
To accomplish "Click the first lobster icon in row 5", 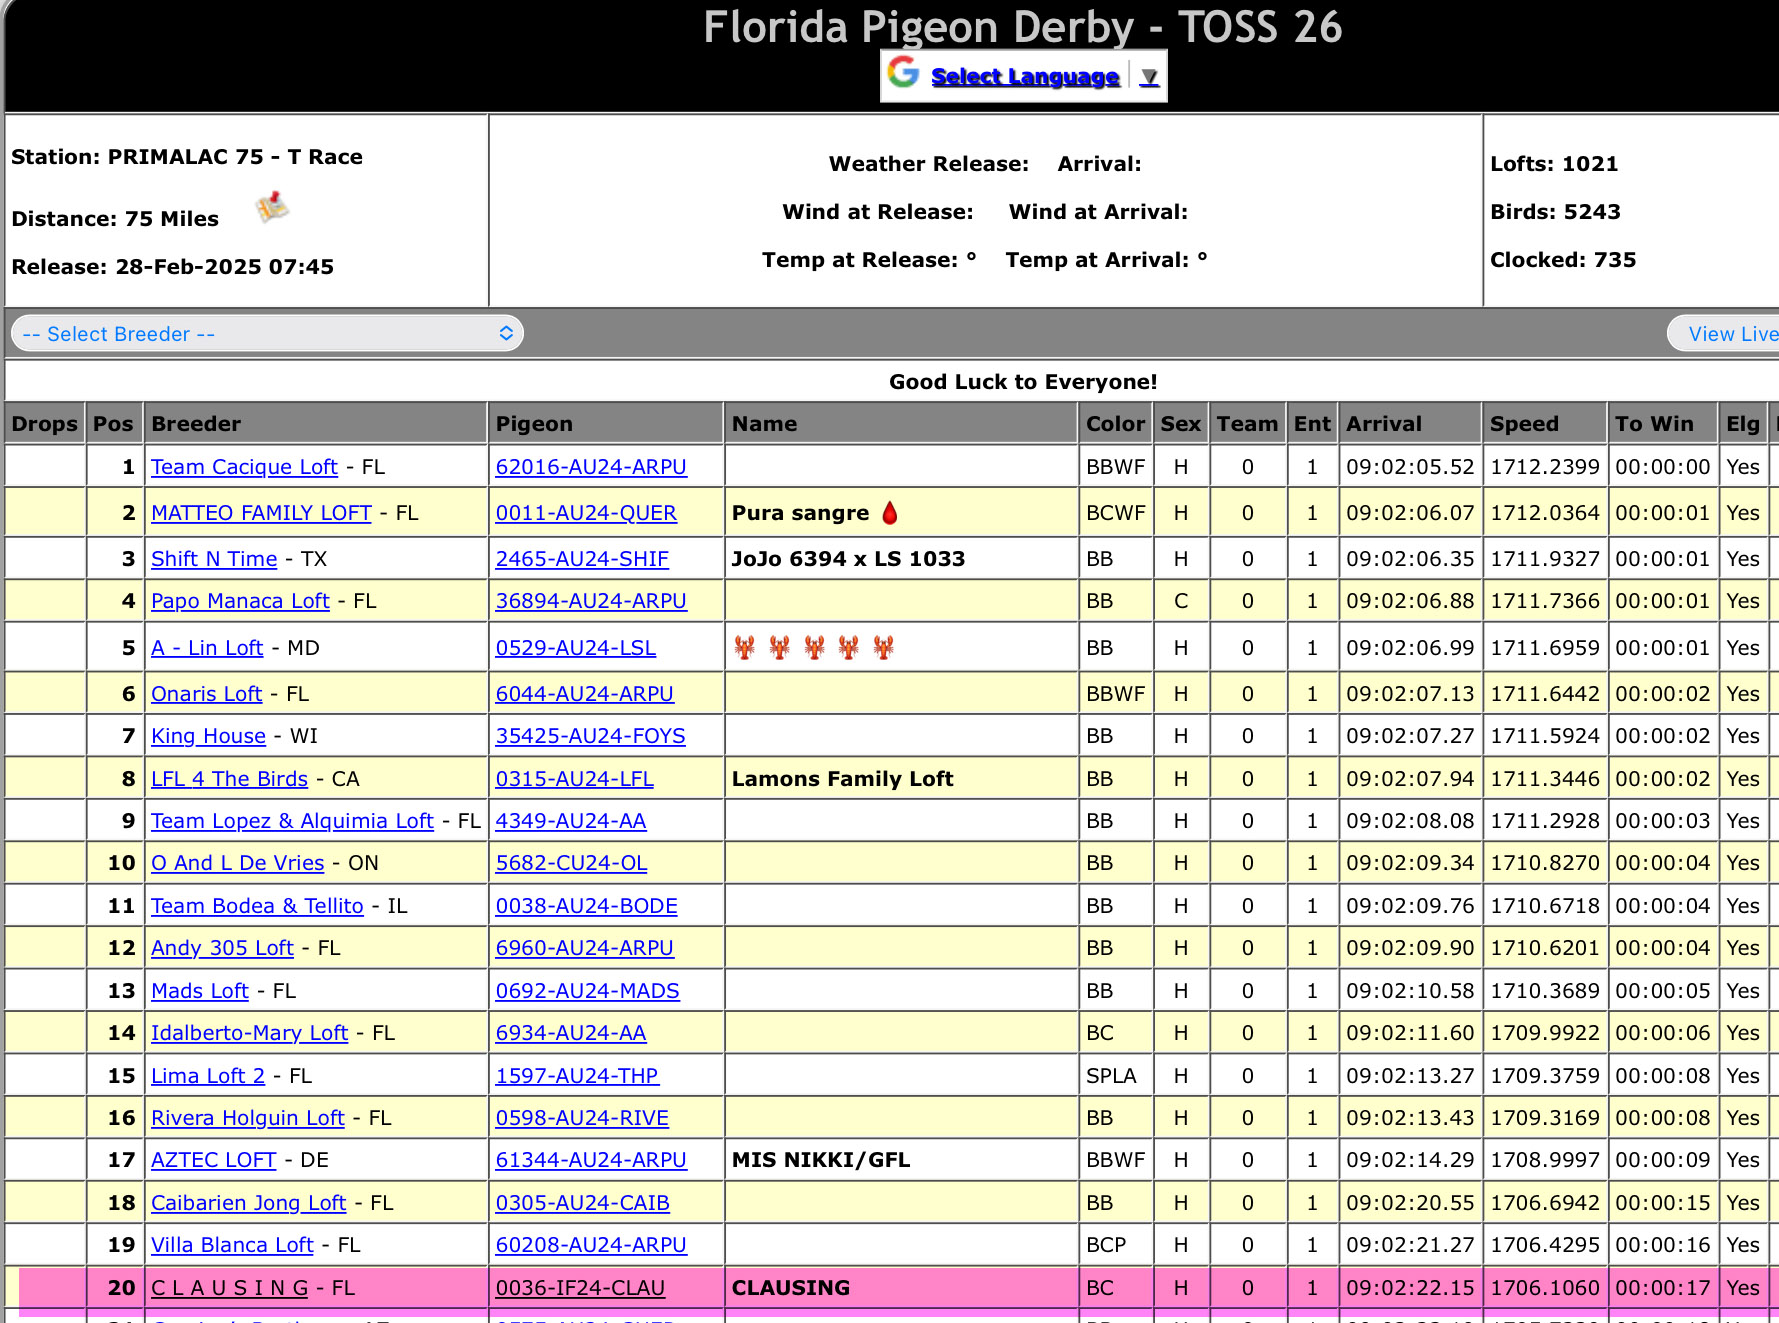I will click(x=745, y=648).
